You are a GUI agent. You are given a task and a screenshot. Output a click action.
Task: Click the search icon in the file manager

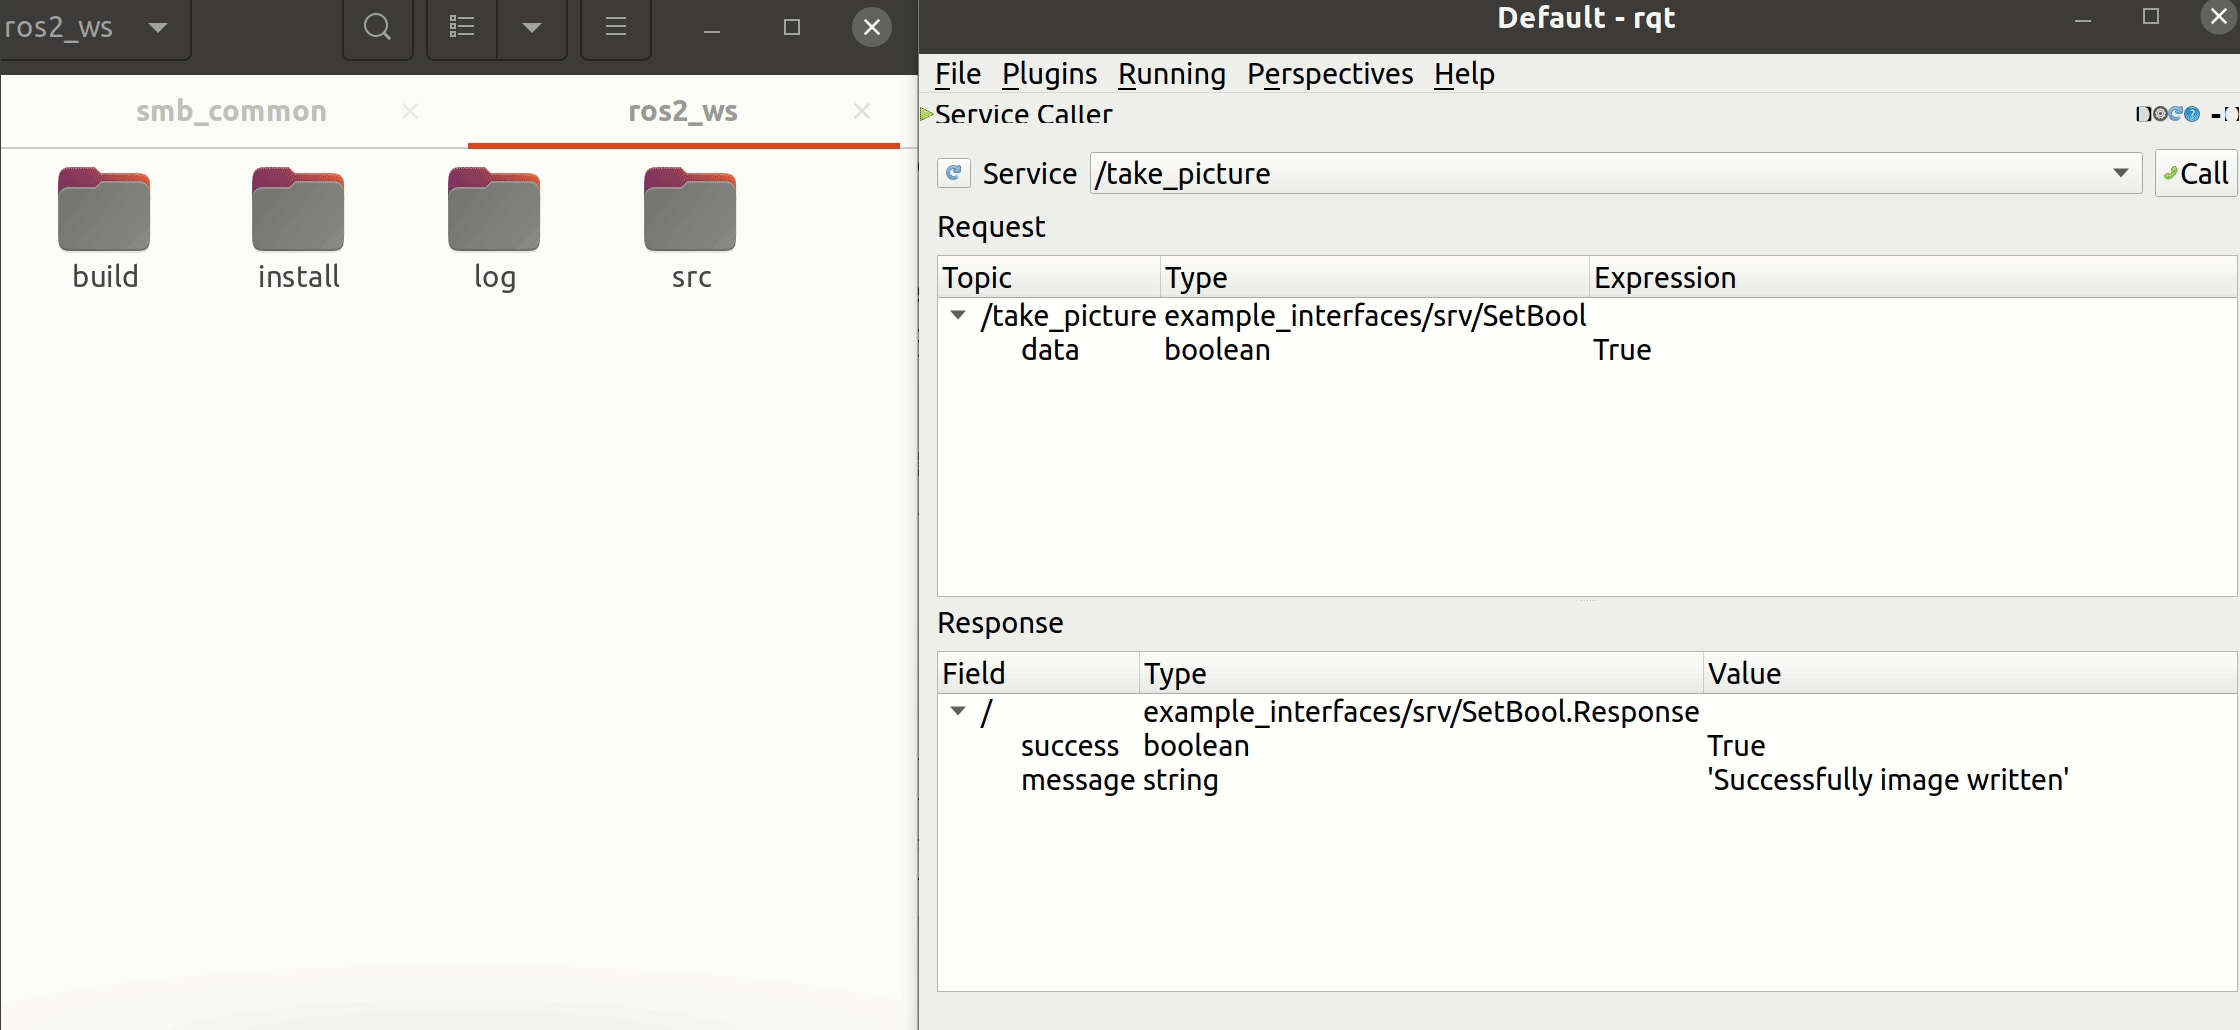pos(377,27)
